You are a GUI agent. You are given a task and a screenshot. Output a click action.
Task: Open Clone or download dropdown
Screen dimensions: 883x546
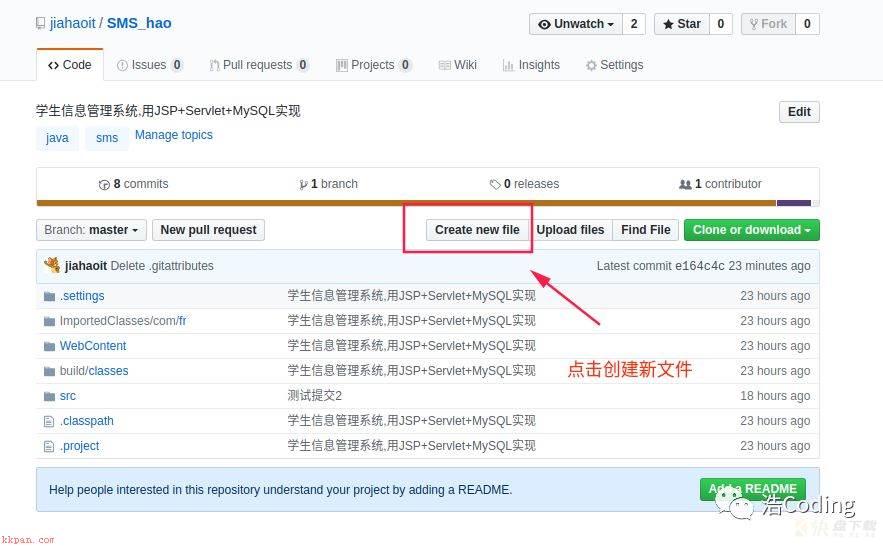tap(752, 230)
